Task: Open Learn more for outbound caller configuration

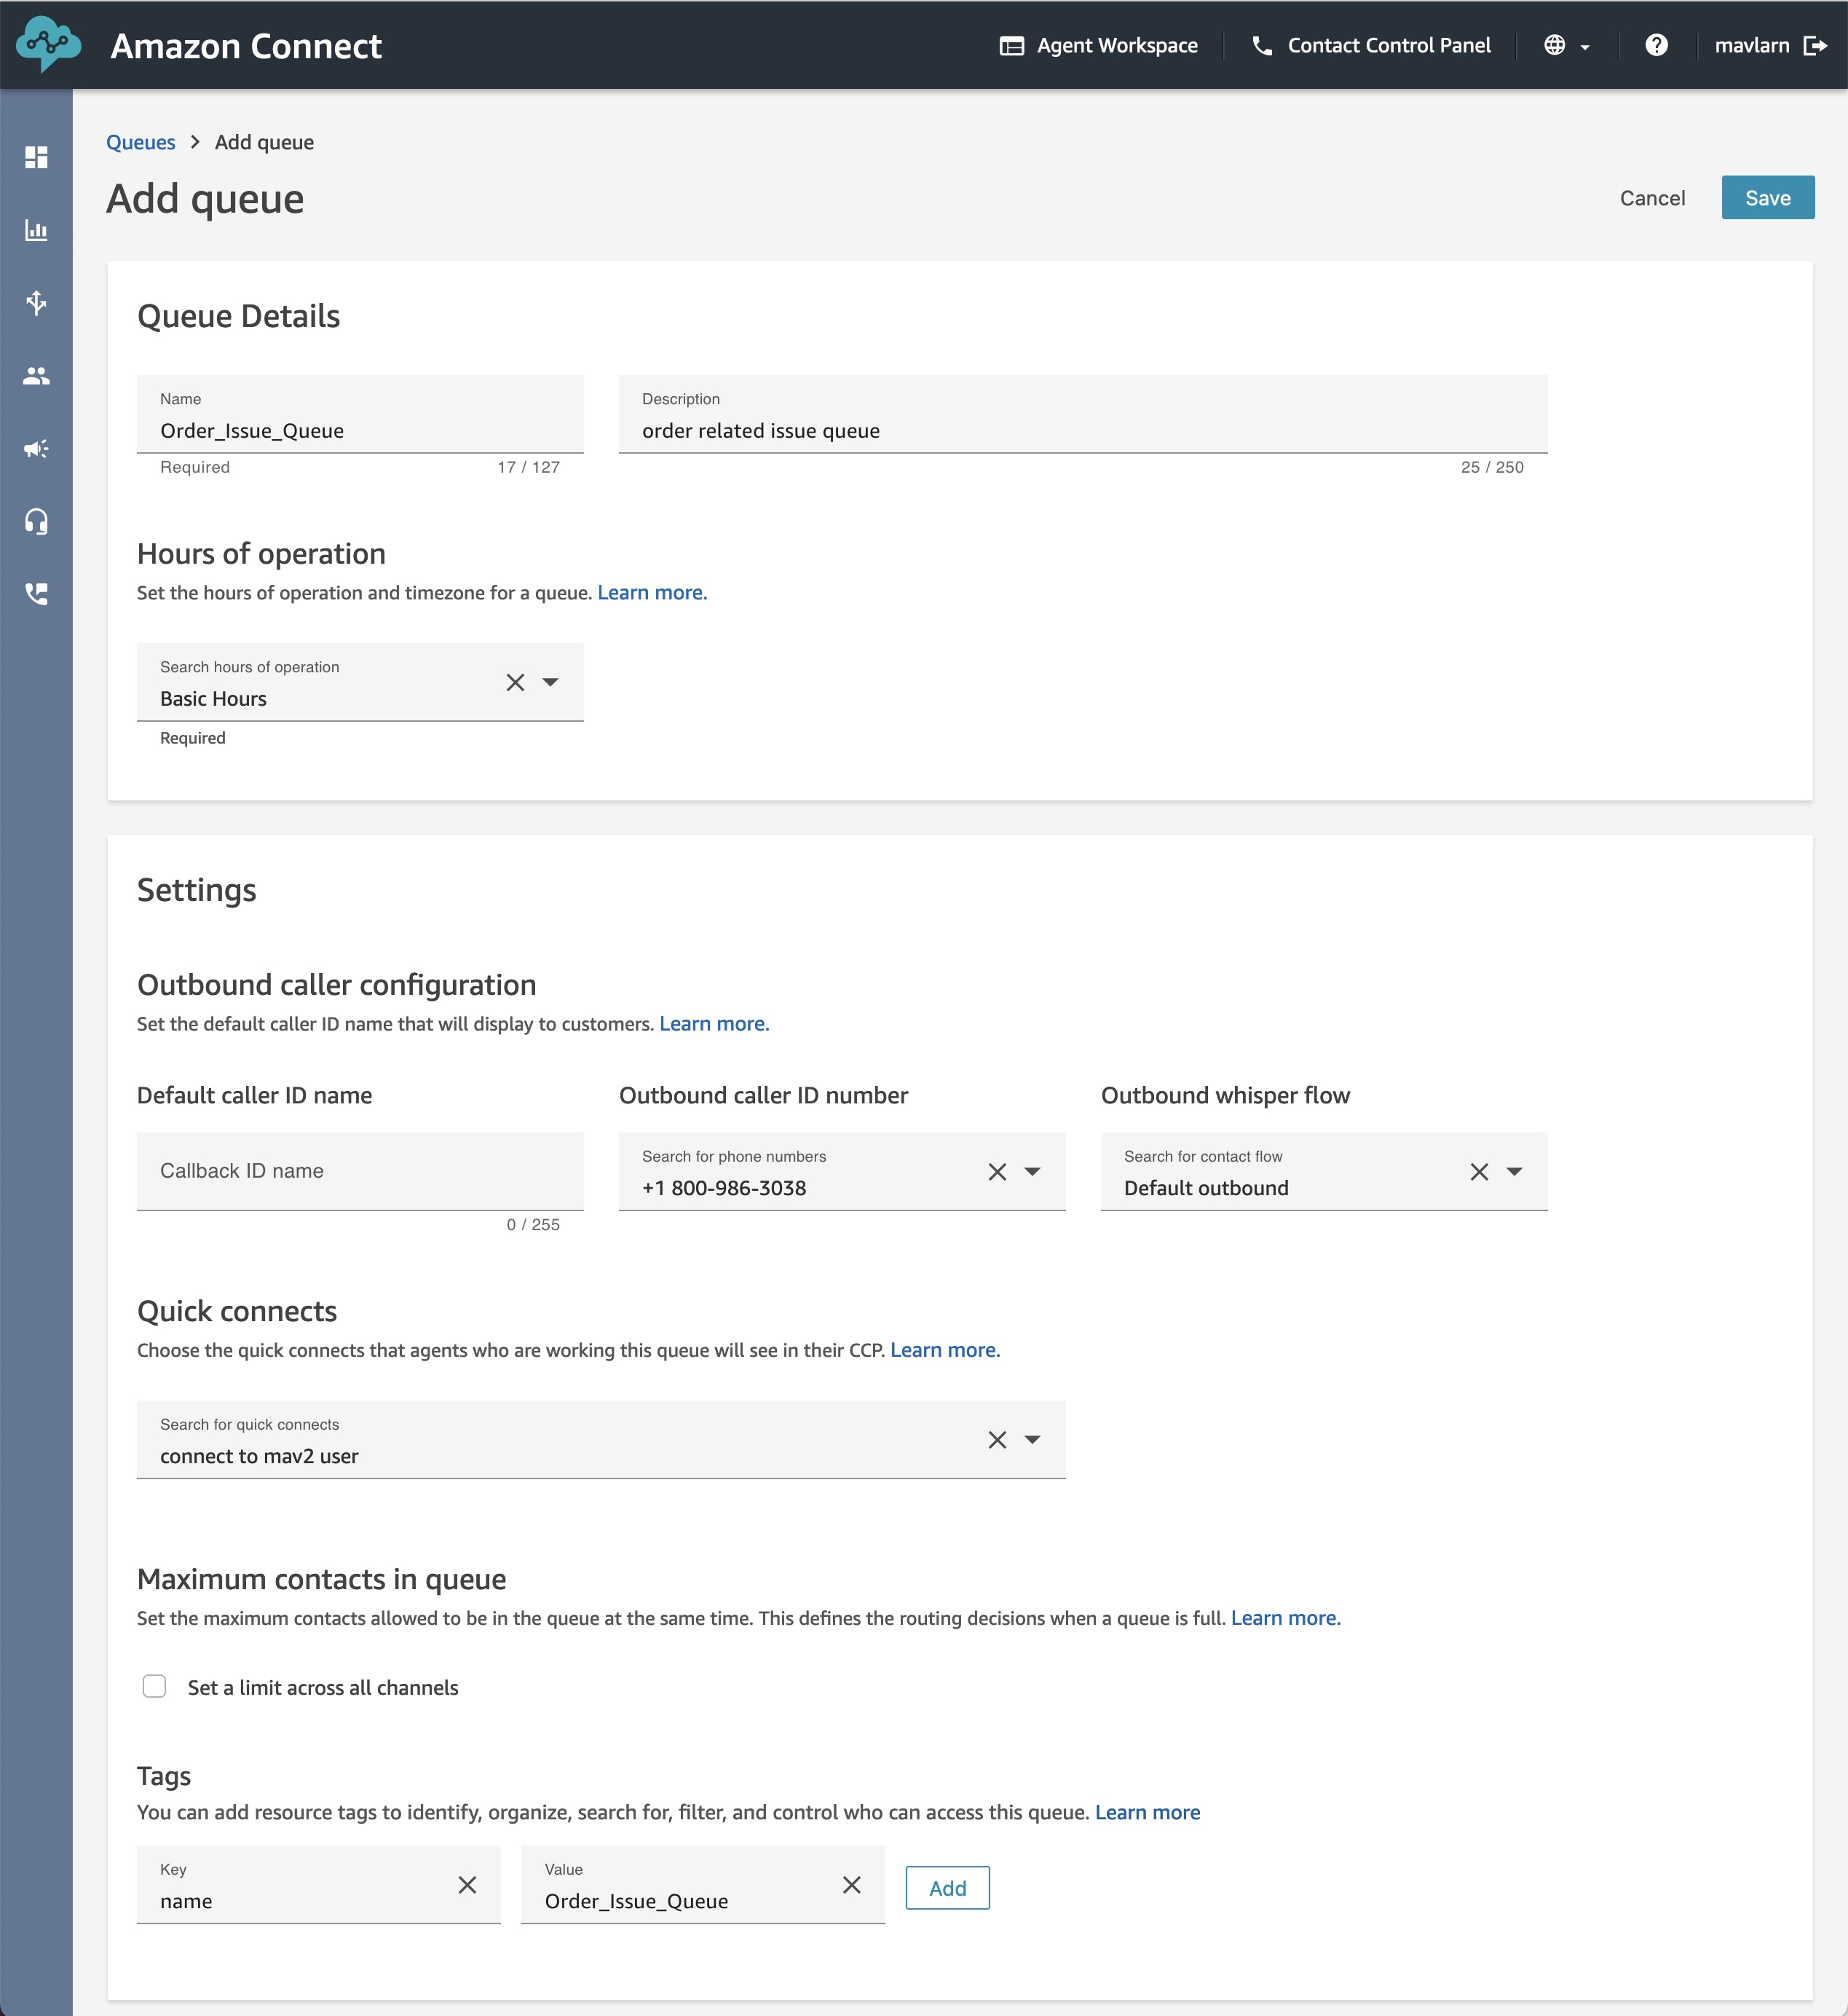Action: point(714,1024)
